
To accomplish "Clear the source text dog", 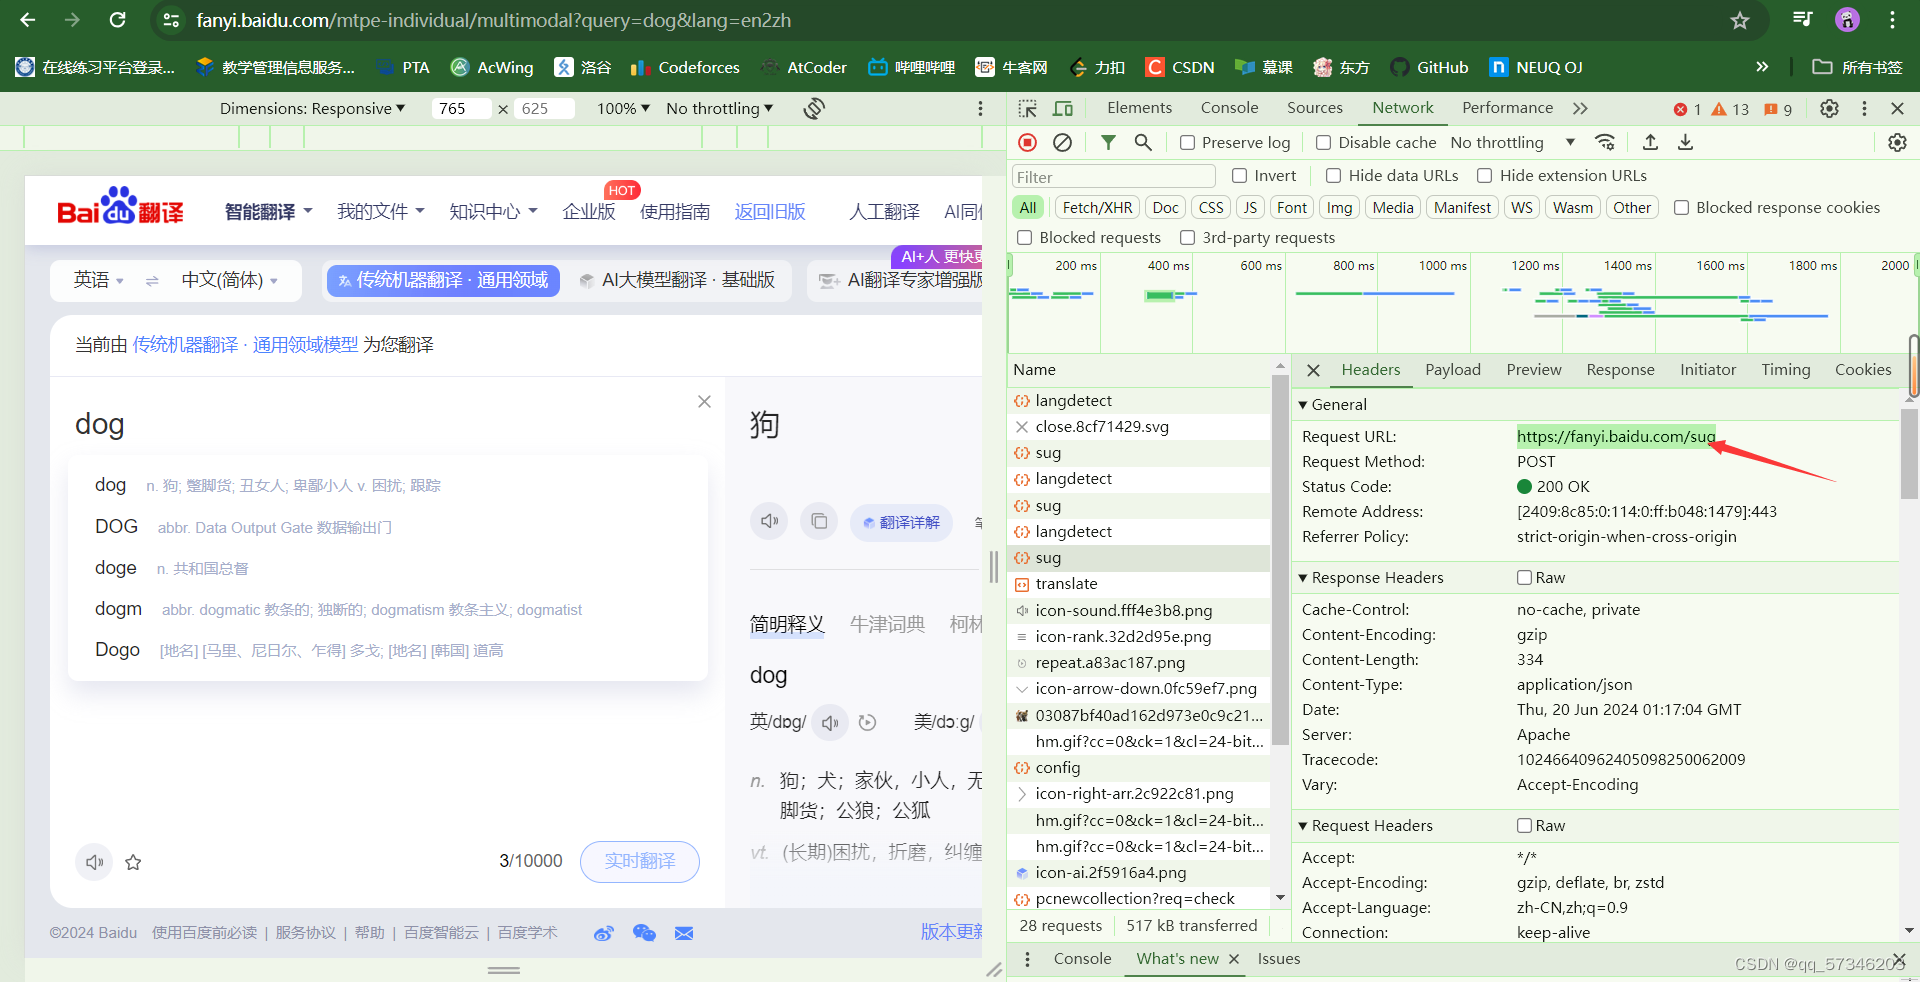I will tap(704, 401).
